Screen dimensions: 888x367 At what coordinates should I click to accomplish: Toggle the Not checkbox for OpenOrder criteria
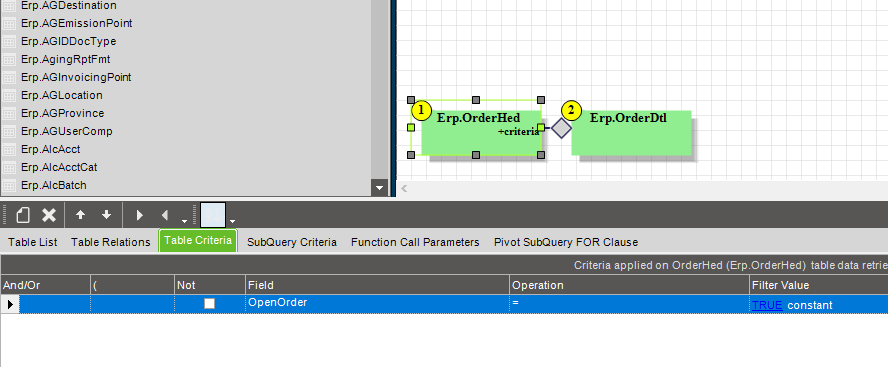pyautogui.click(x=210, y=304)
